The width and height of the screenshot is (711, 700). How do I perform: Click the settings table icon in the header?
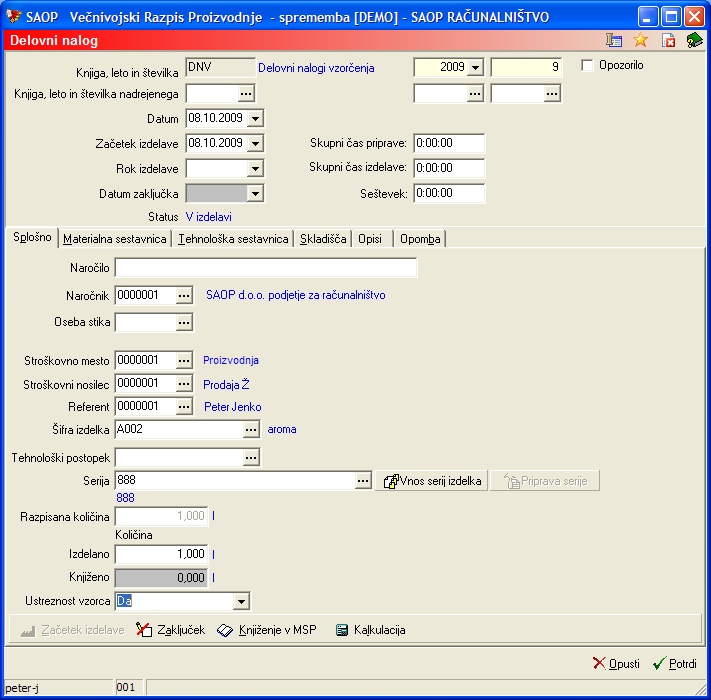[x=614, y=40]
